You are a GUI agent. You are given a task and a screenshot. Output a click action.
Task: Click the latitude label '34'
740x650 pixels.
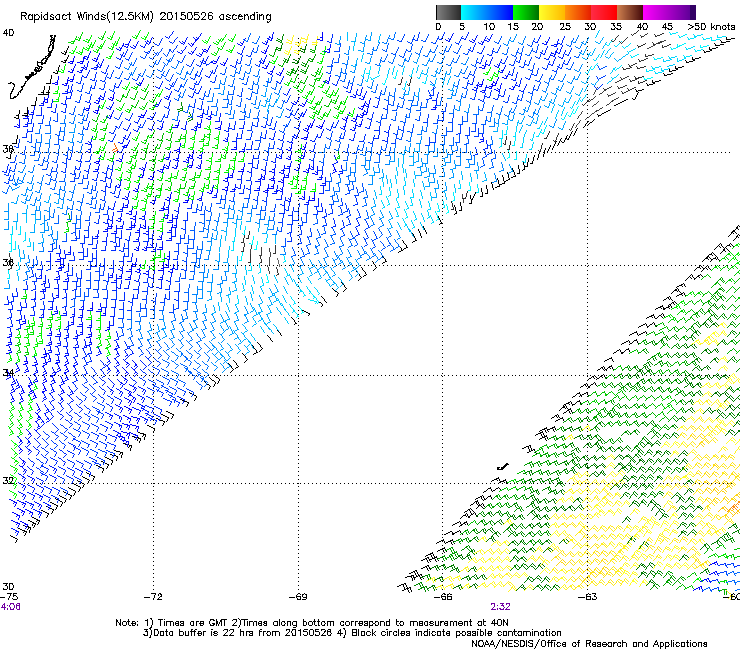point(8,373)
